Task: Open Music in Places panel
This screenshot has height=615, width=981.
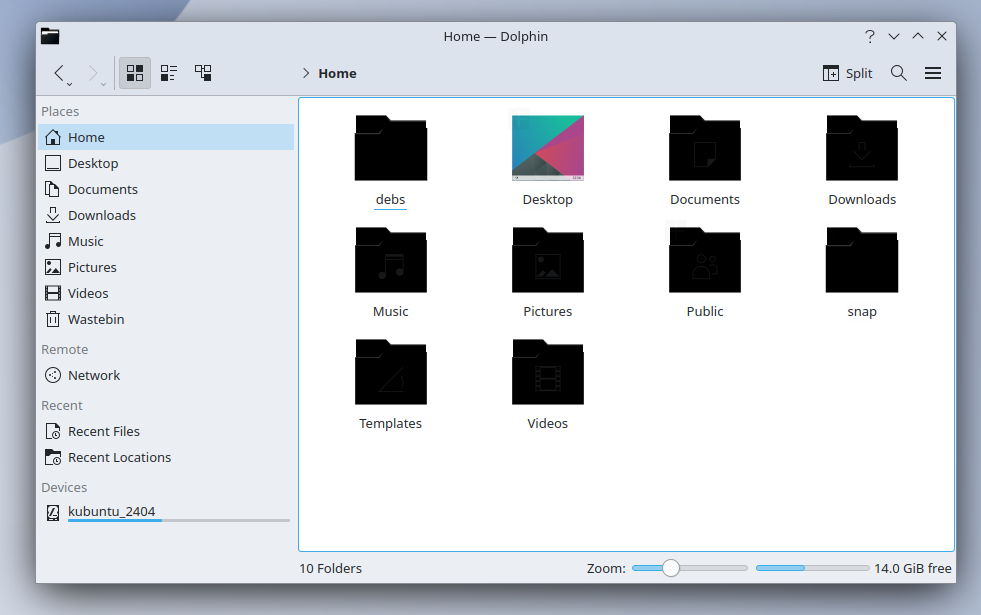Action: tap(166, 241)
